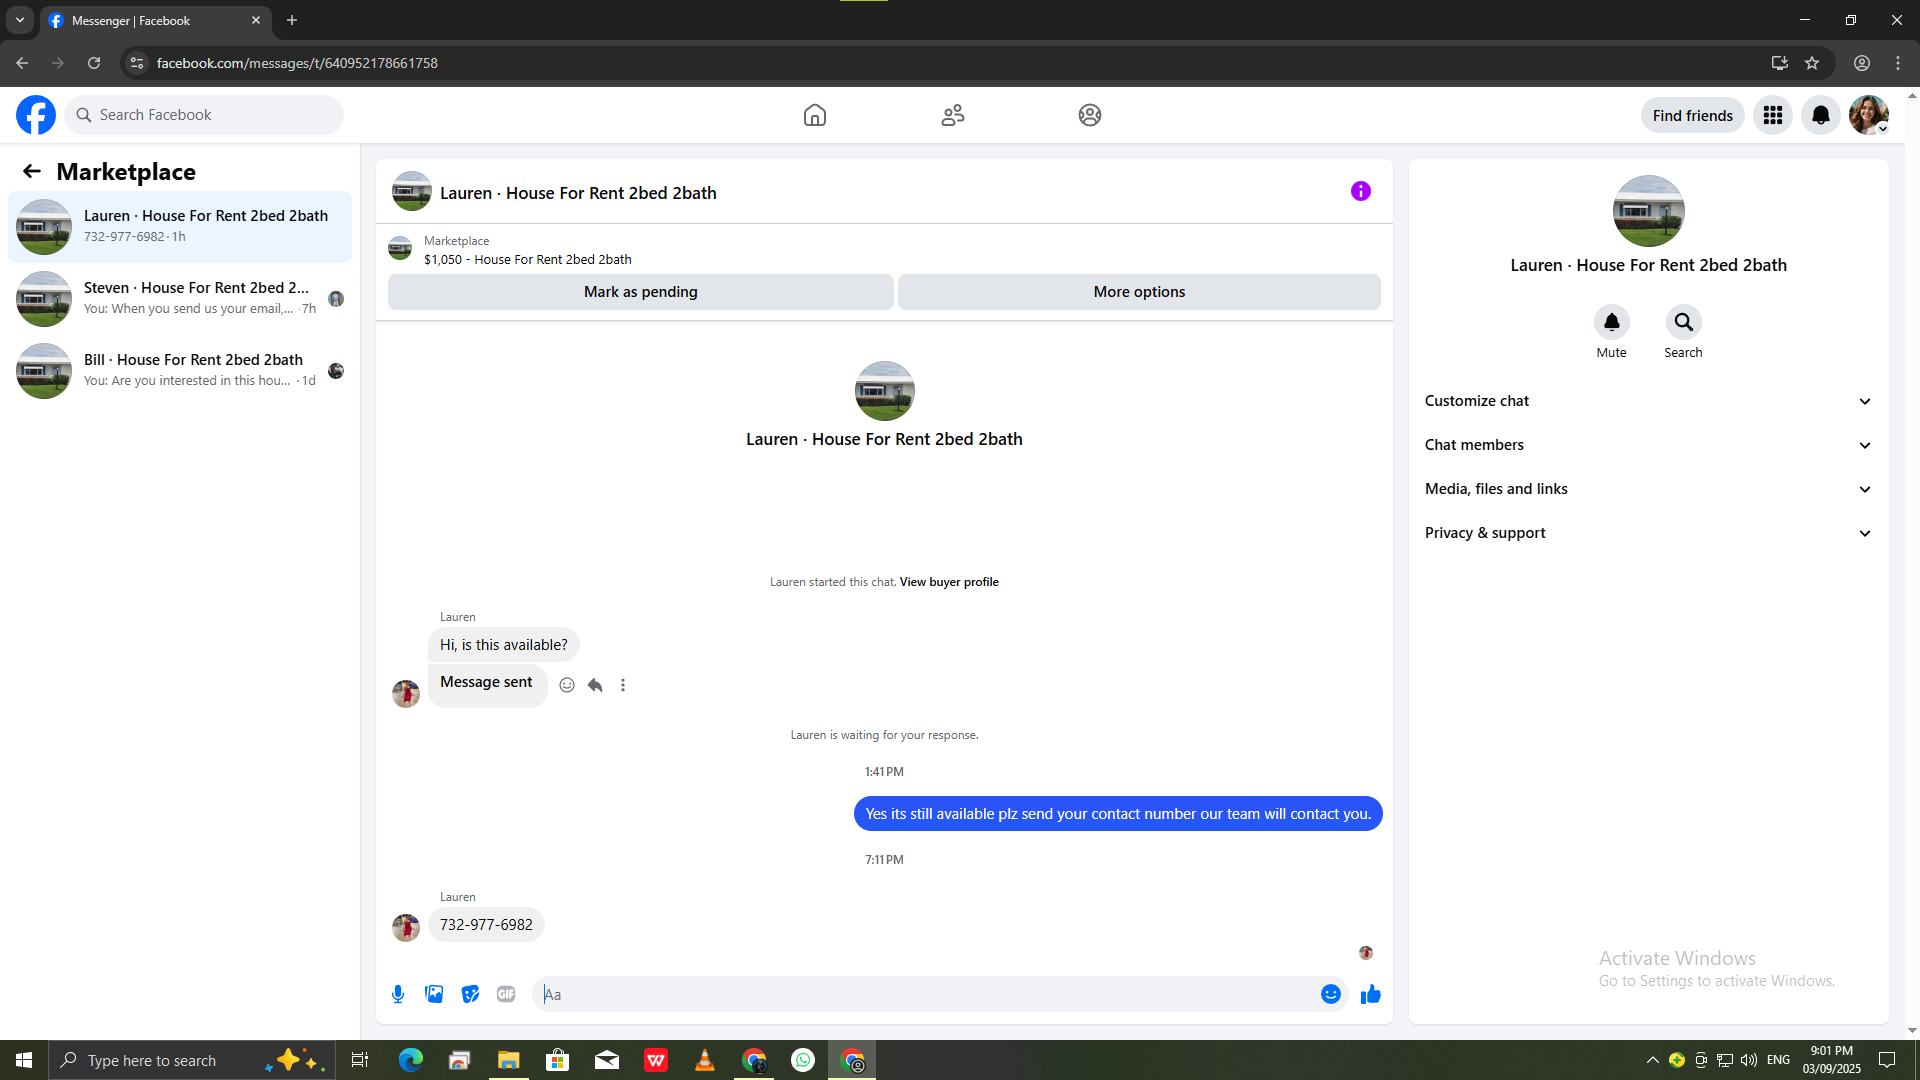The height and width of the screenshot is (1080, 1920).
Task: Open the Bill conversation
Action: [180, 371]
